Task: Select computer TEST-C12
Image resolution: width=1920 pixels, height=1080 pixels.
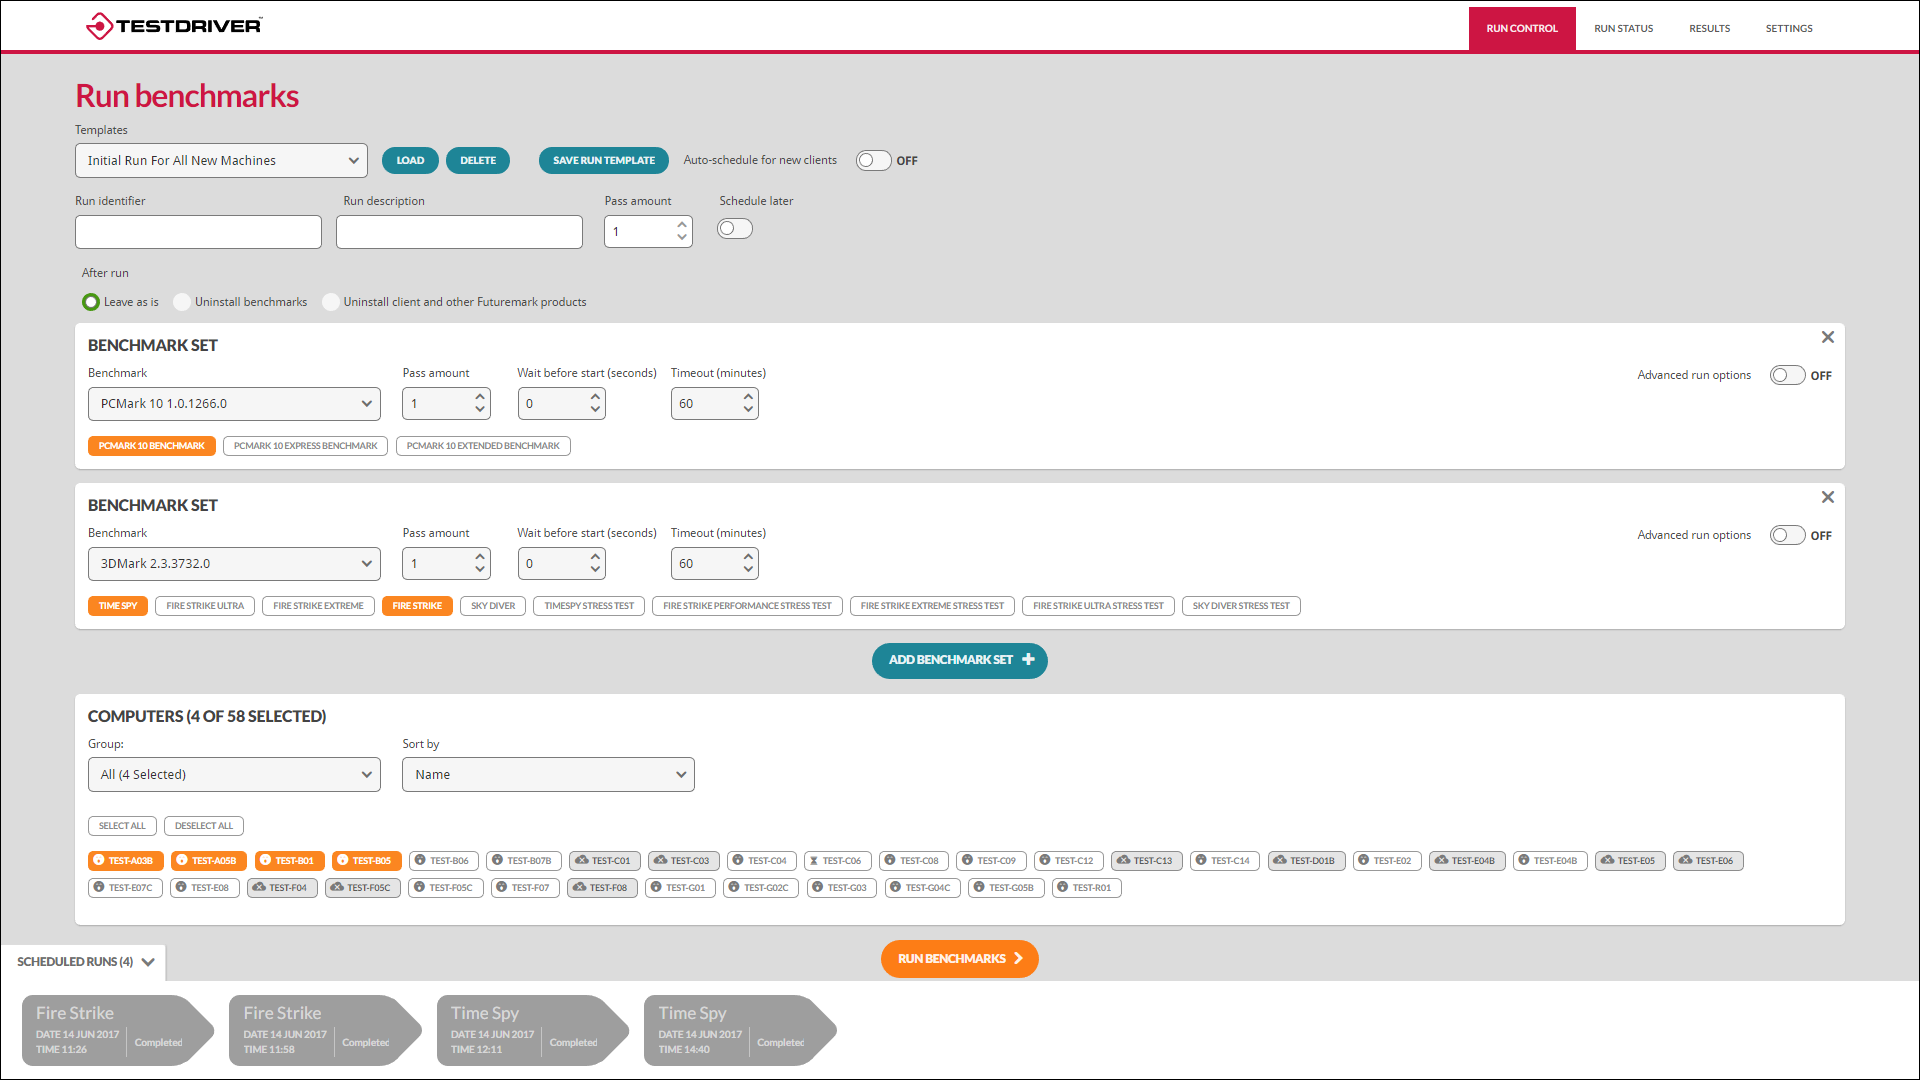Action: (1069, 861)
